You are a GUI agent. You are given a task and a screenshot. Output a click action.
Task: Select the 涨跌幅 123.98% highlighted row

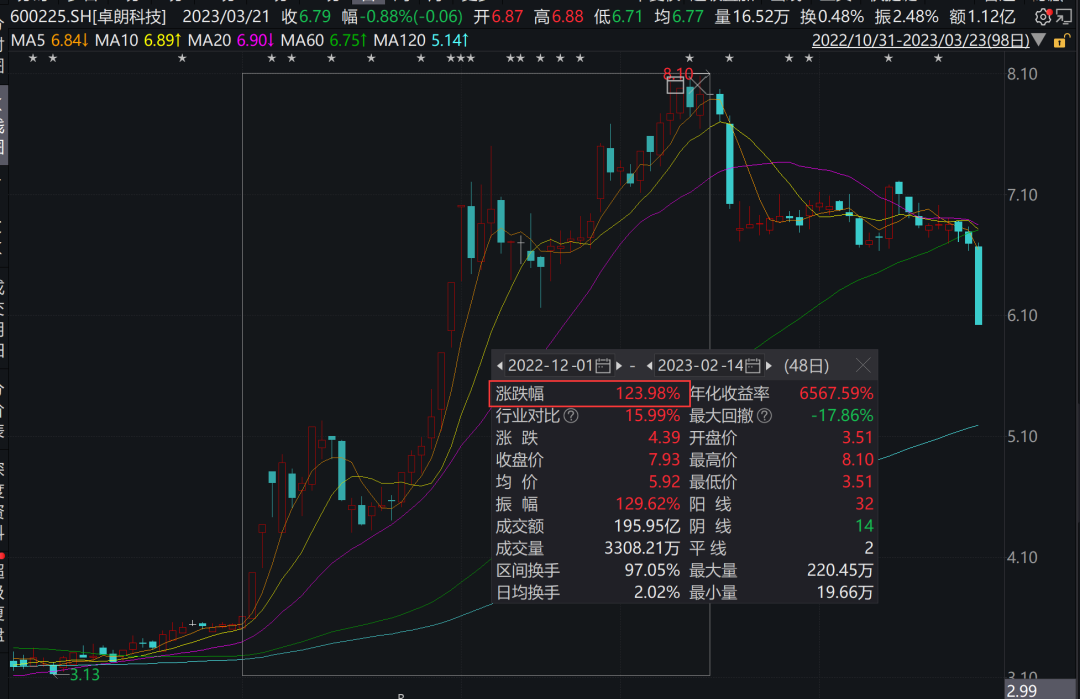589,393
